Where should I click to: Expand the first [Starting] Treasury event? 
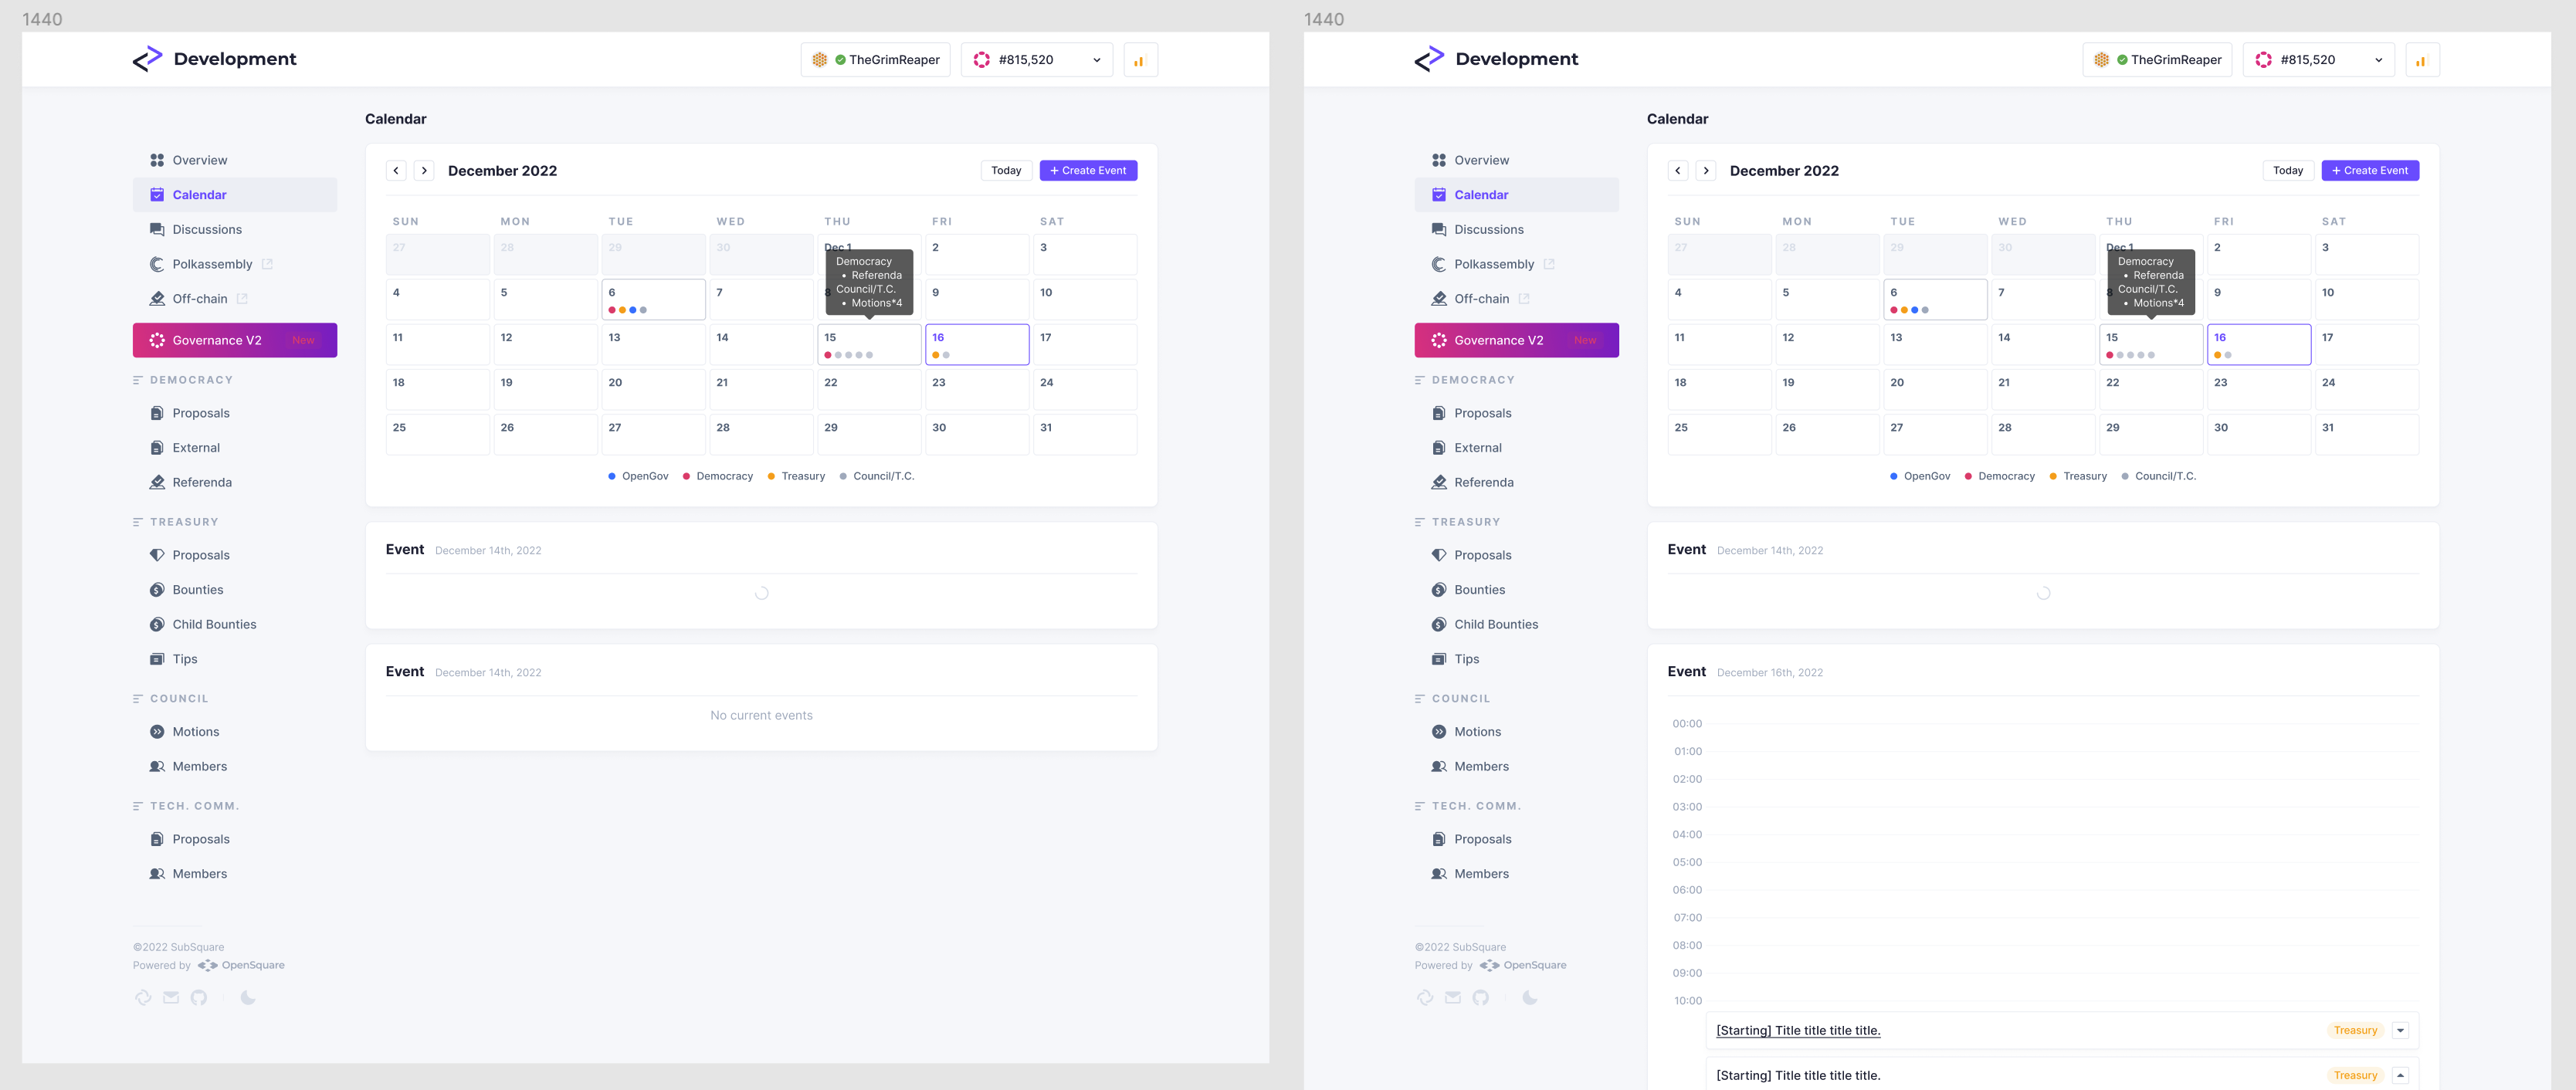coord(2401,1029)
